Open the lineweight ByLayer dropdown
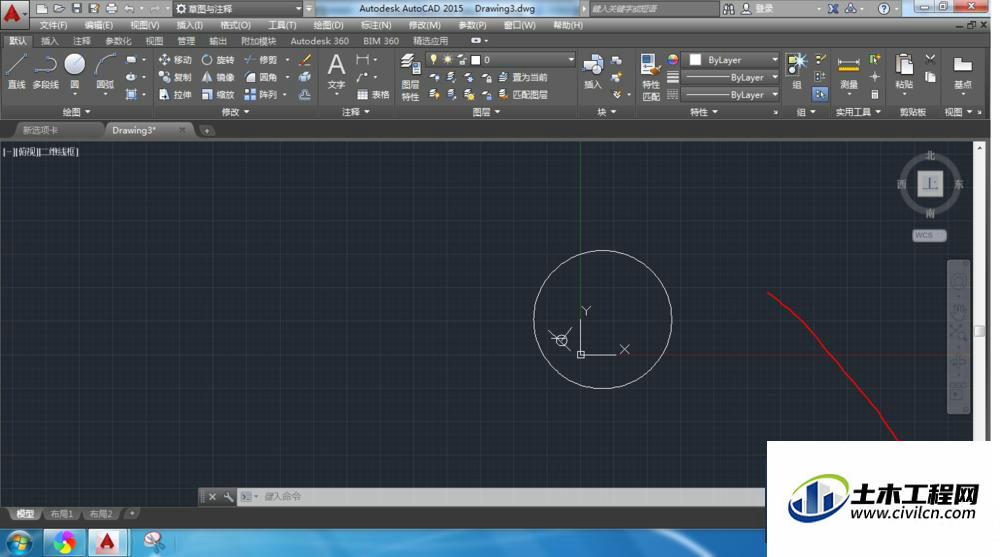This screenshot has height=557, width=1000. pyautogui.click(x=732, y=77)
